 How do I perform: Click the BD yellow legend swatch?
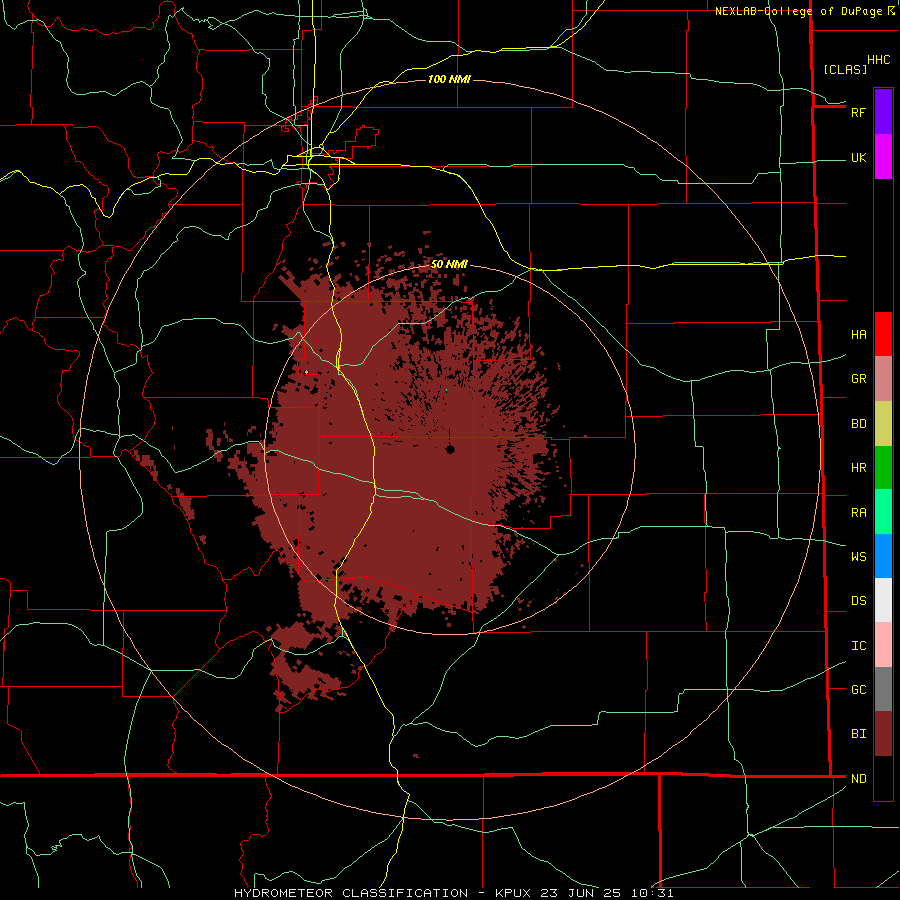[x=883, y=423]
